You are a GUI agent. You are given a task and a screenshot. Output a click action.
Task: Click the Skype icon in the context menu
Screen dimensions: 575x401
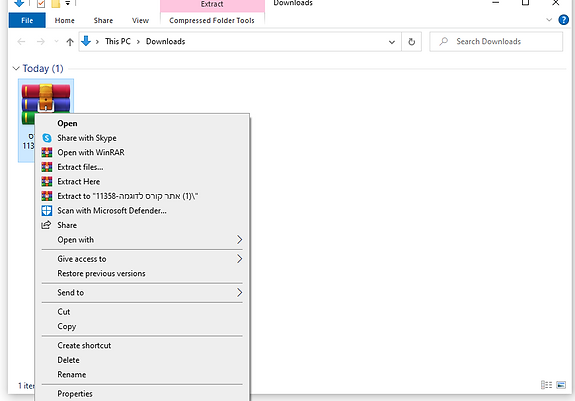(x=47, y=138)
